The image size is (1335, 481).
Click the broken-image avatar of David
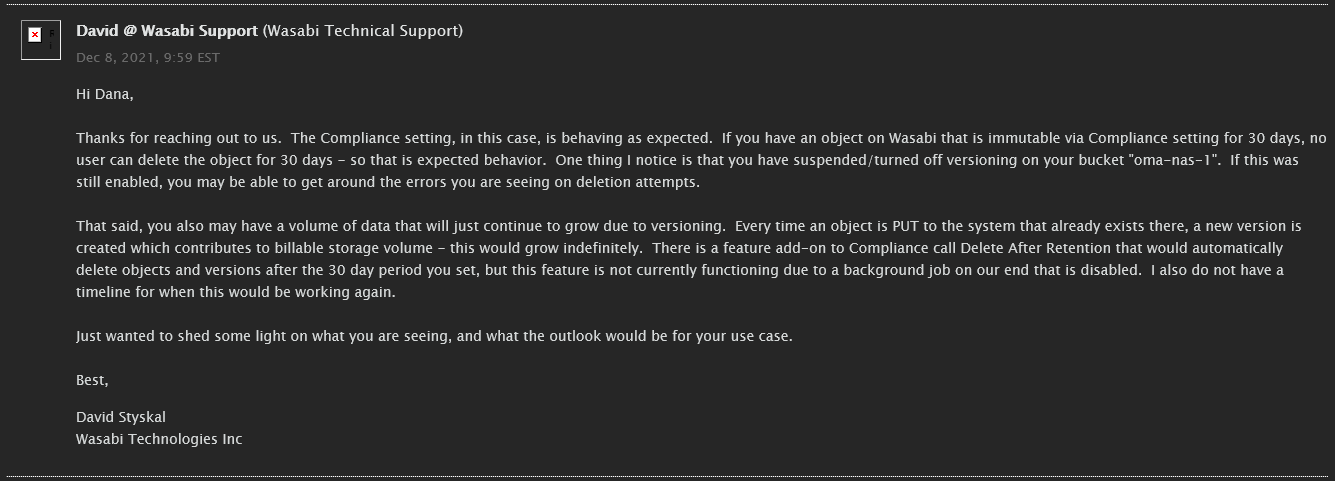point(41,40)
